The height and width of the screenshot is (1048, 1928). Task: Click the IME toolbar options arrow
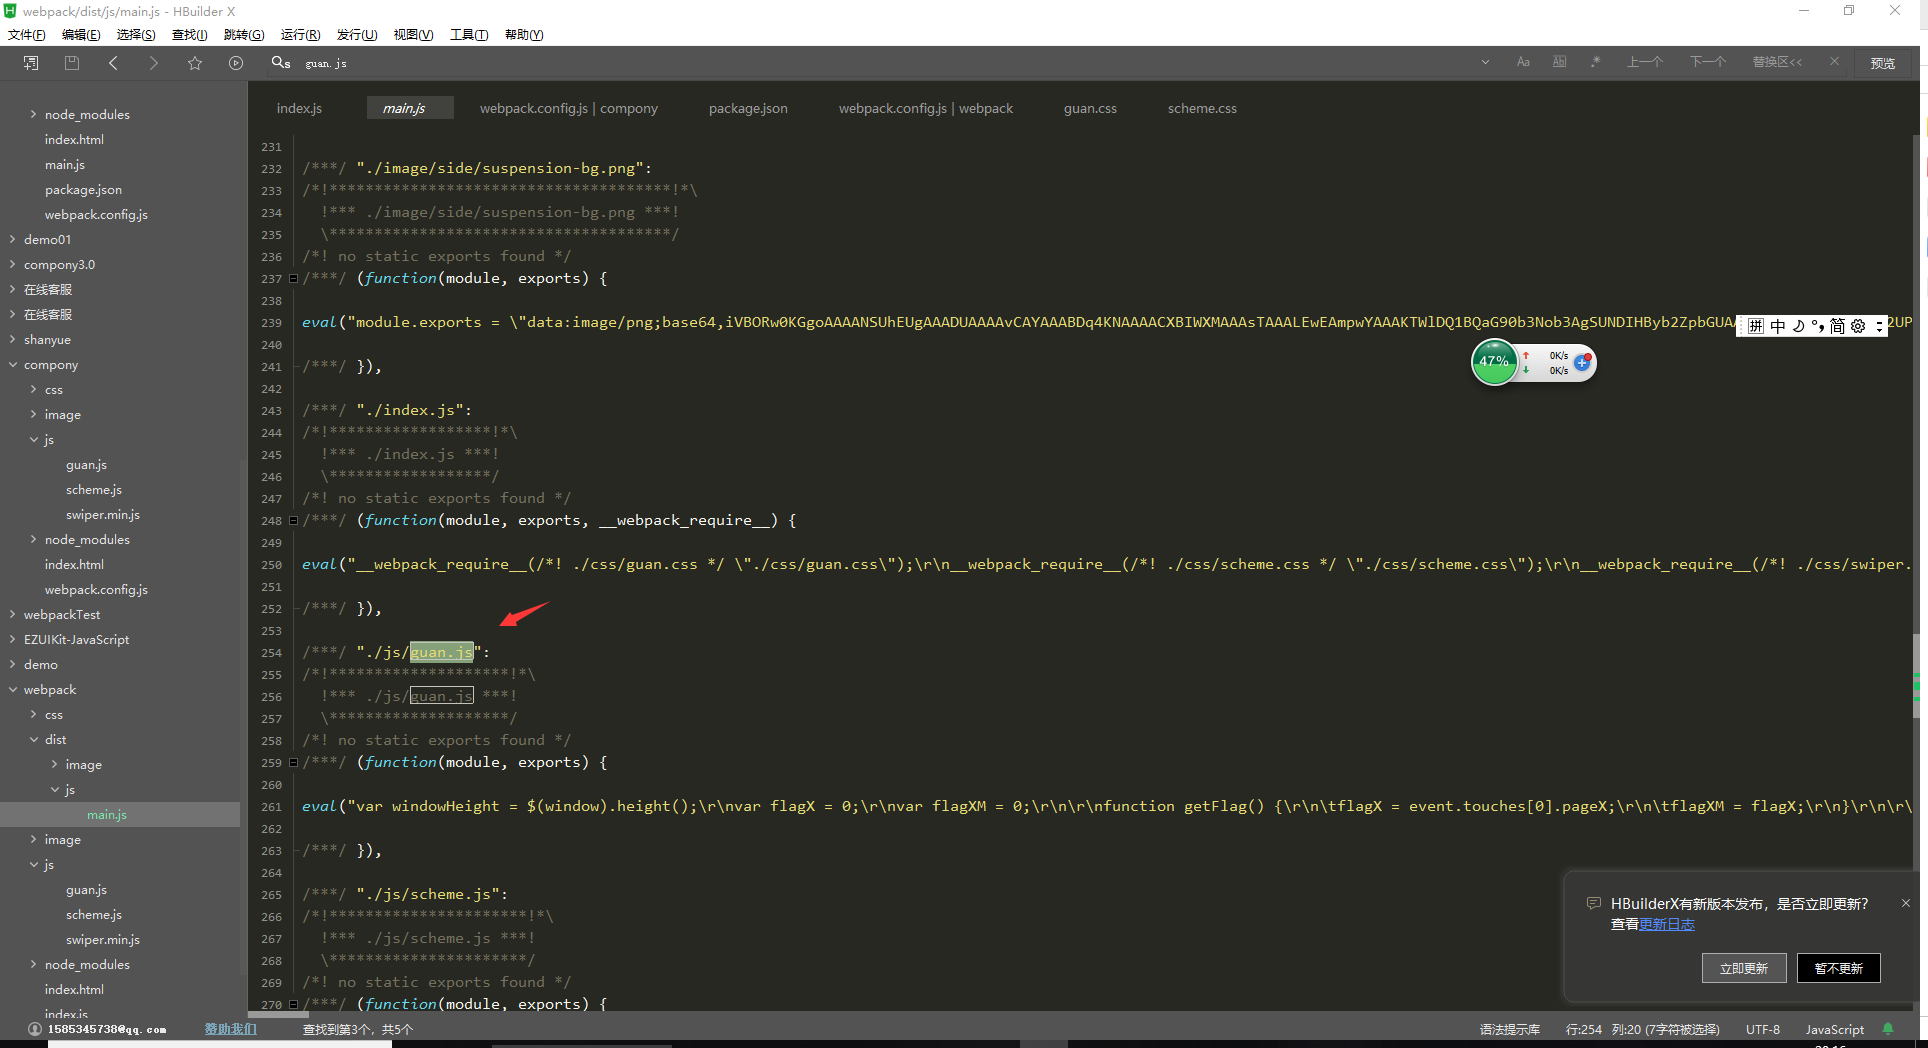coord(1879,326)
